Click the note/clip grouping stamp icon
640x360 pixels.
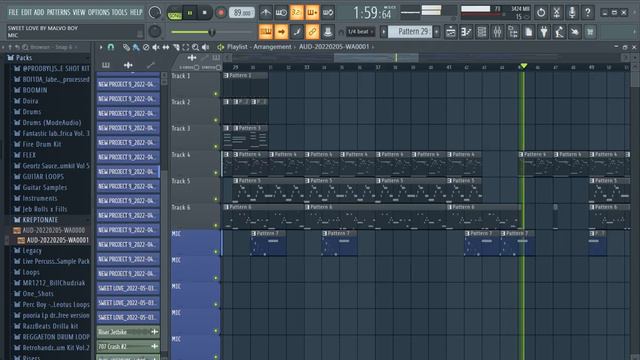pos(328,31)
